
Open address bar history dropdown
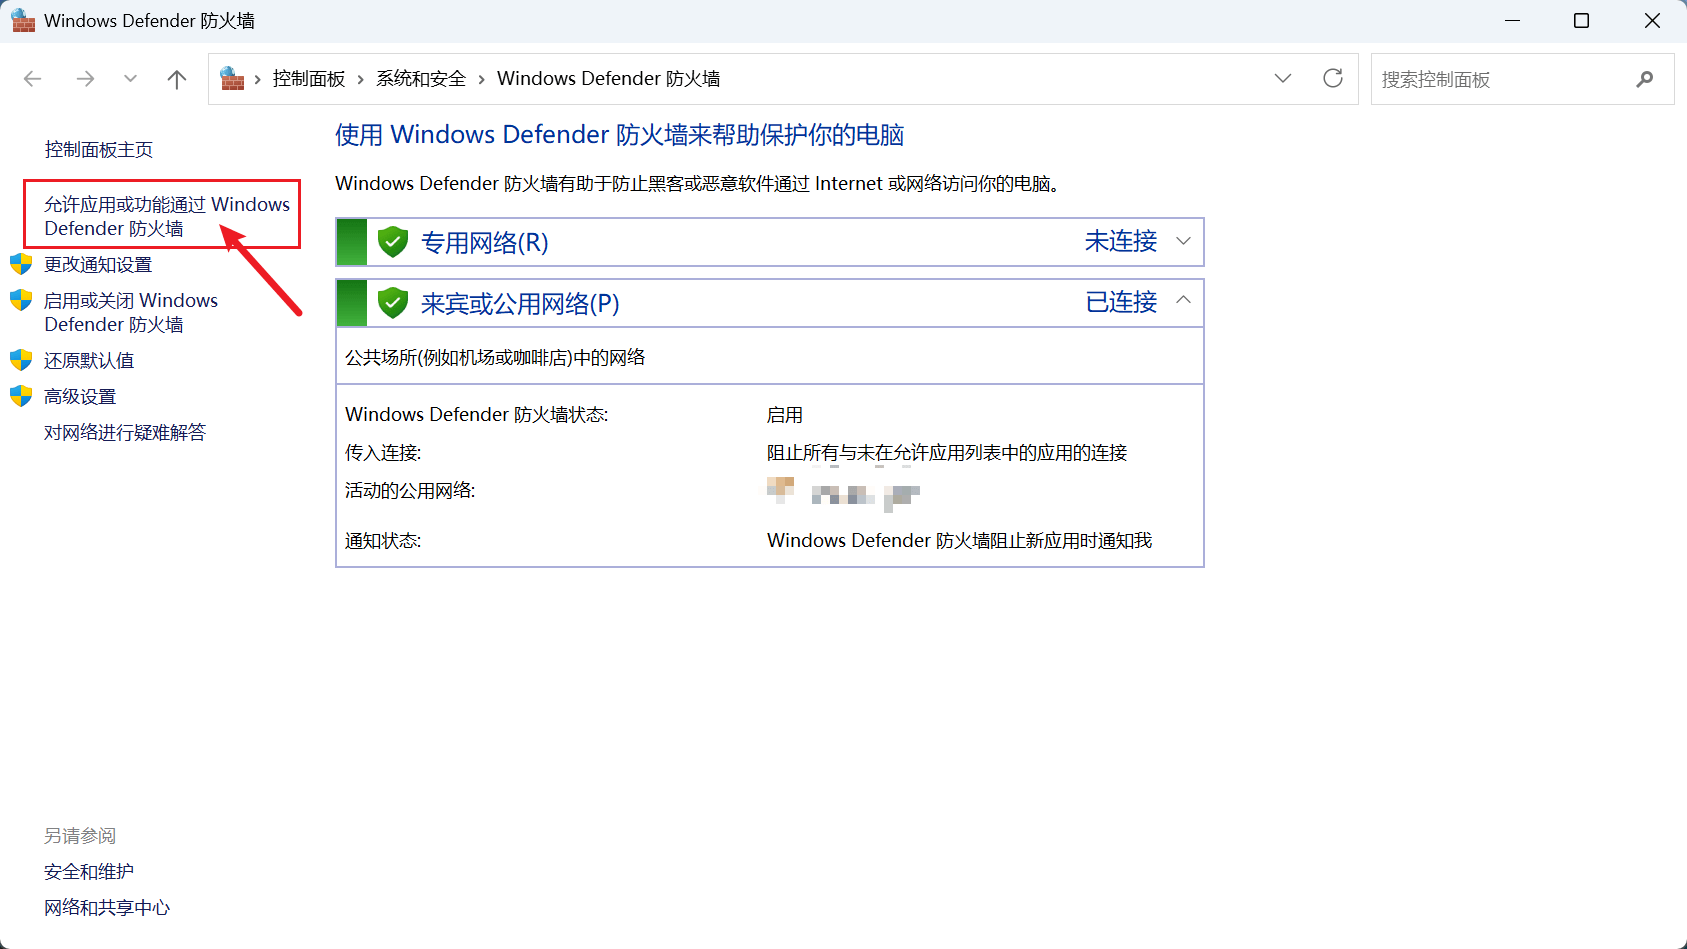click(1282, 79)
